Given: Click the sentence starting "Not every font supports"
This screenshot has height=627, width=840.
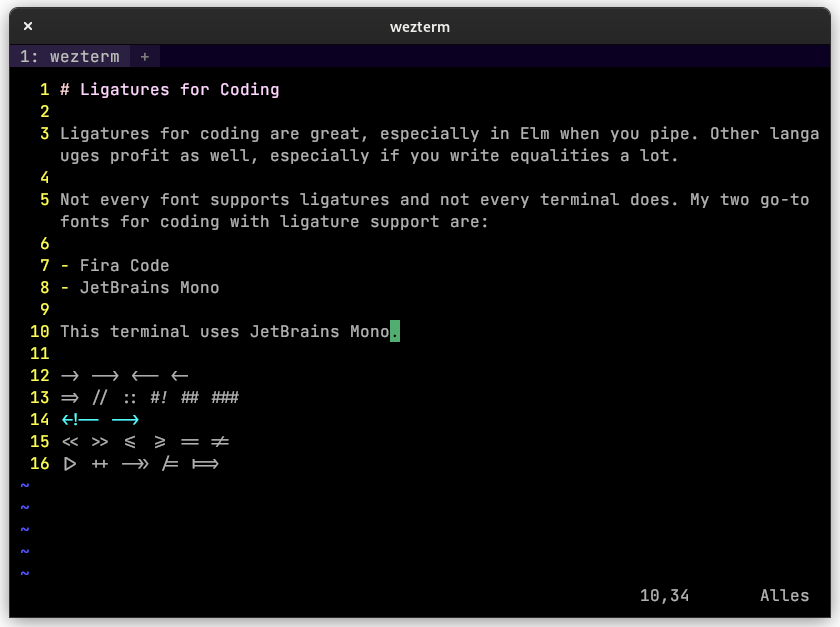Looking at the screenshot, I should pos(434,199).
